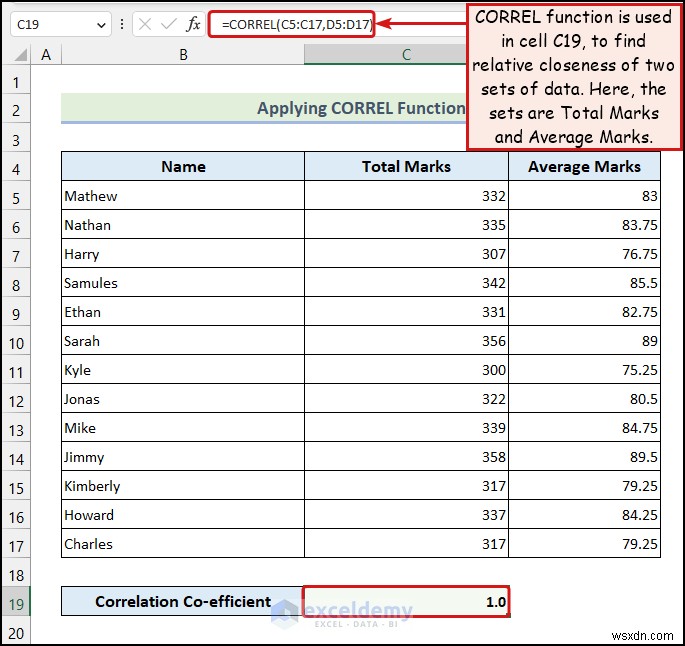
Task: Click Jimmy's average marks 89.5
Action: click(585, 457)
